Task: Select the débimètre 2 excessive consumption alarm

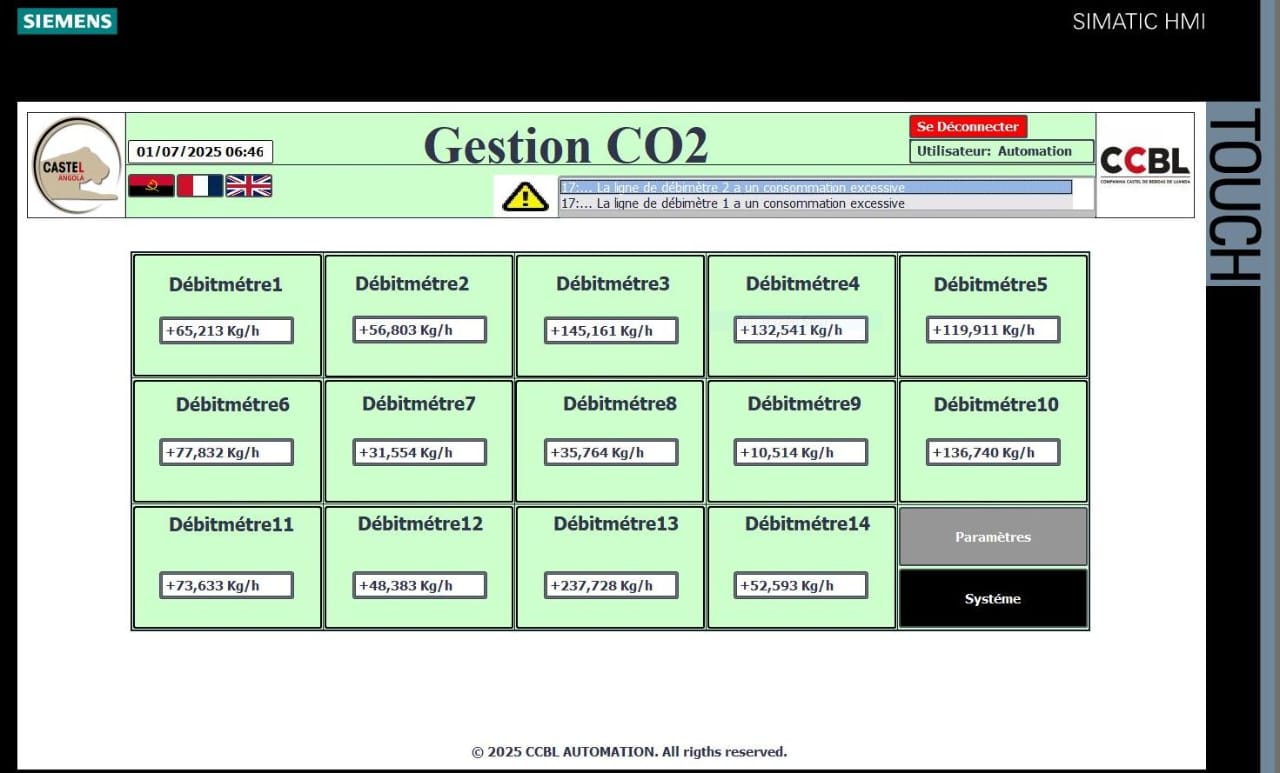Action: tap(815, 187)
